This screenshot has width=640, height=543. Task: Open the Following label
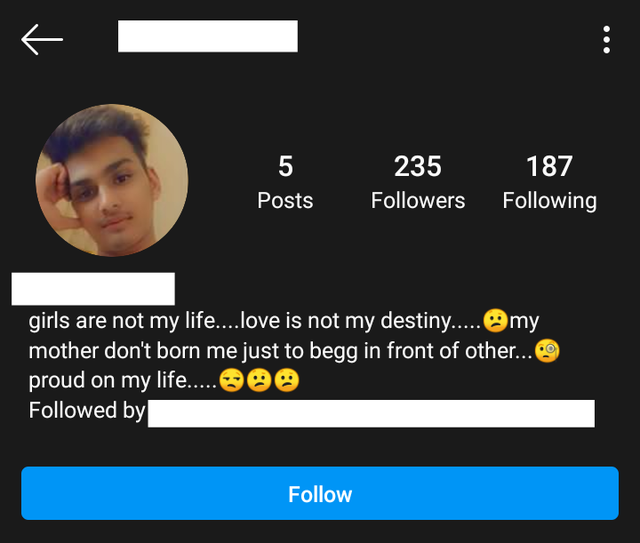point(549,201)
